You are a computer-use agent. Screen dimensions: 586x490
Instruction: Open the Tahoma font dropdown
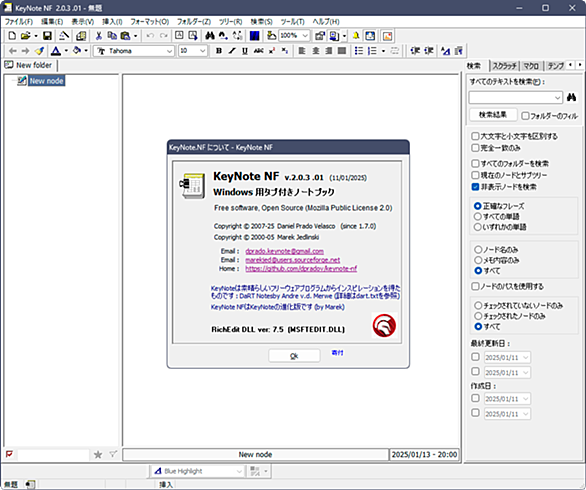169,51
